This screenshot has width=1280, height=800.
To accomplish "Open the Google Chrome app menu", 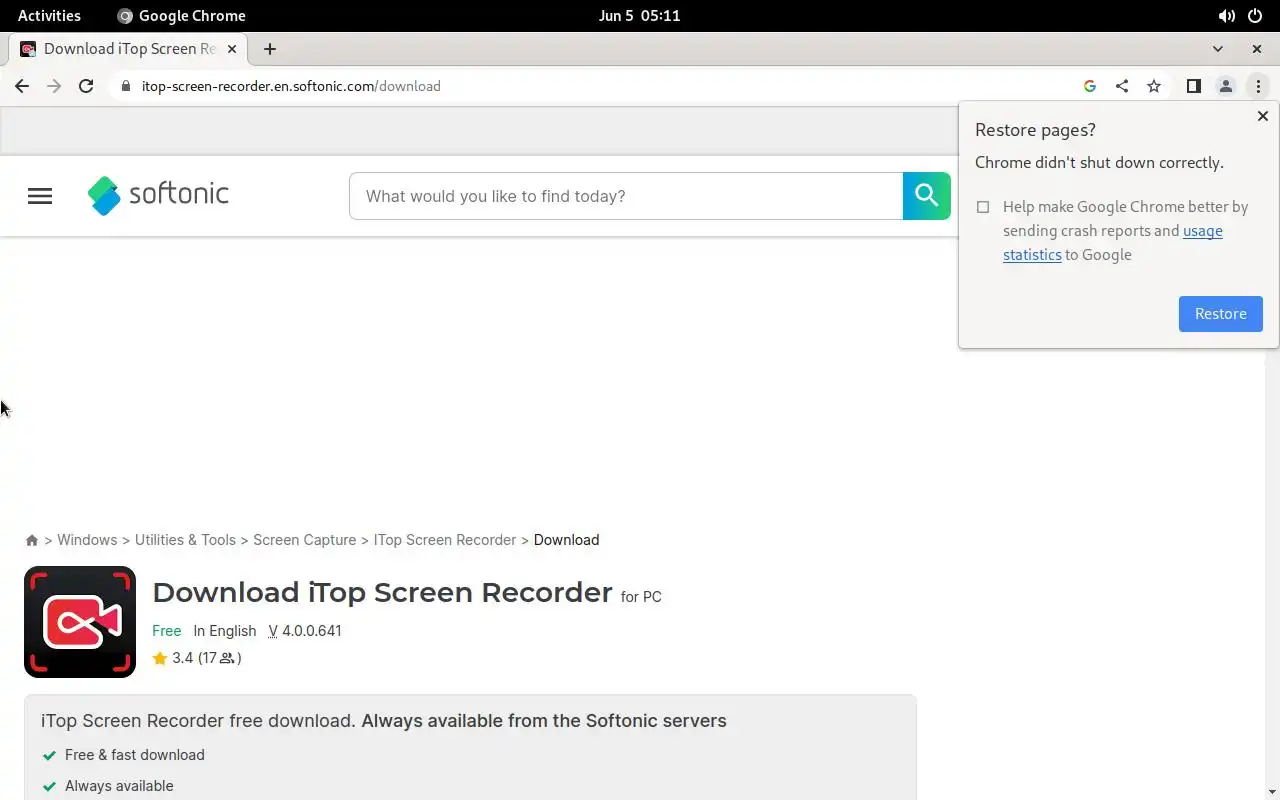I will coord(181,16).
